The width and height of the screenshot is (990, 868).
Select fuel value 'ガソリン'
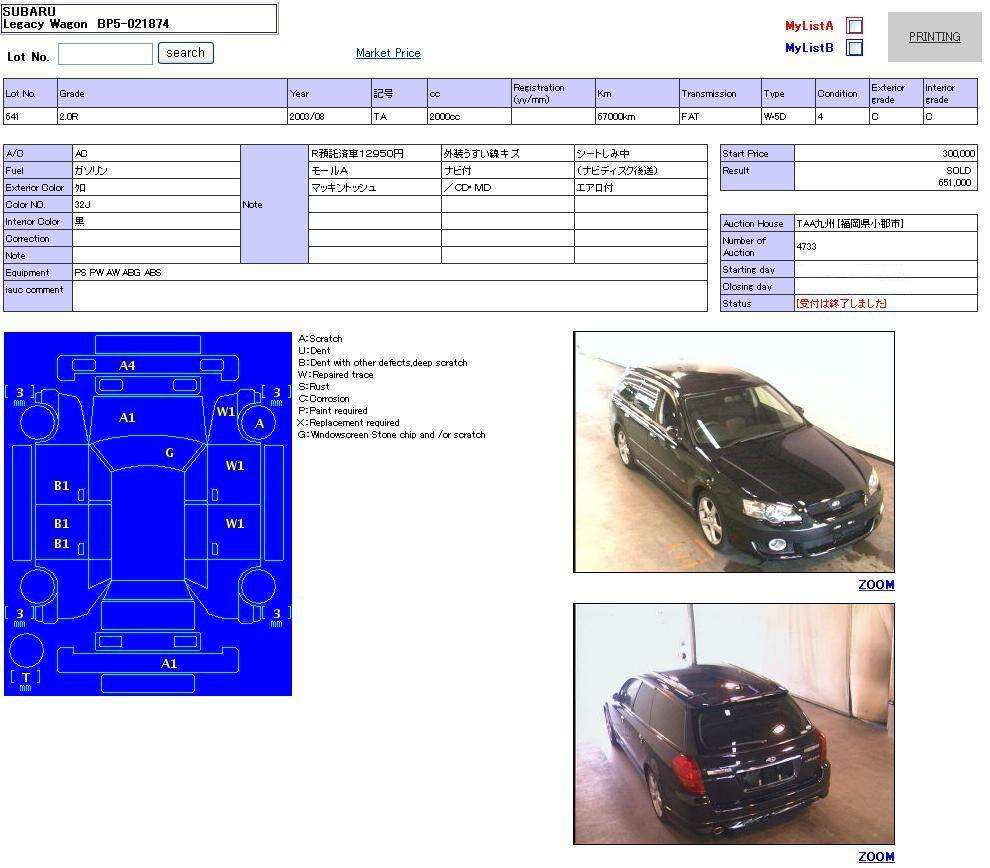91,170
